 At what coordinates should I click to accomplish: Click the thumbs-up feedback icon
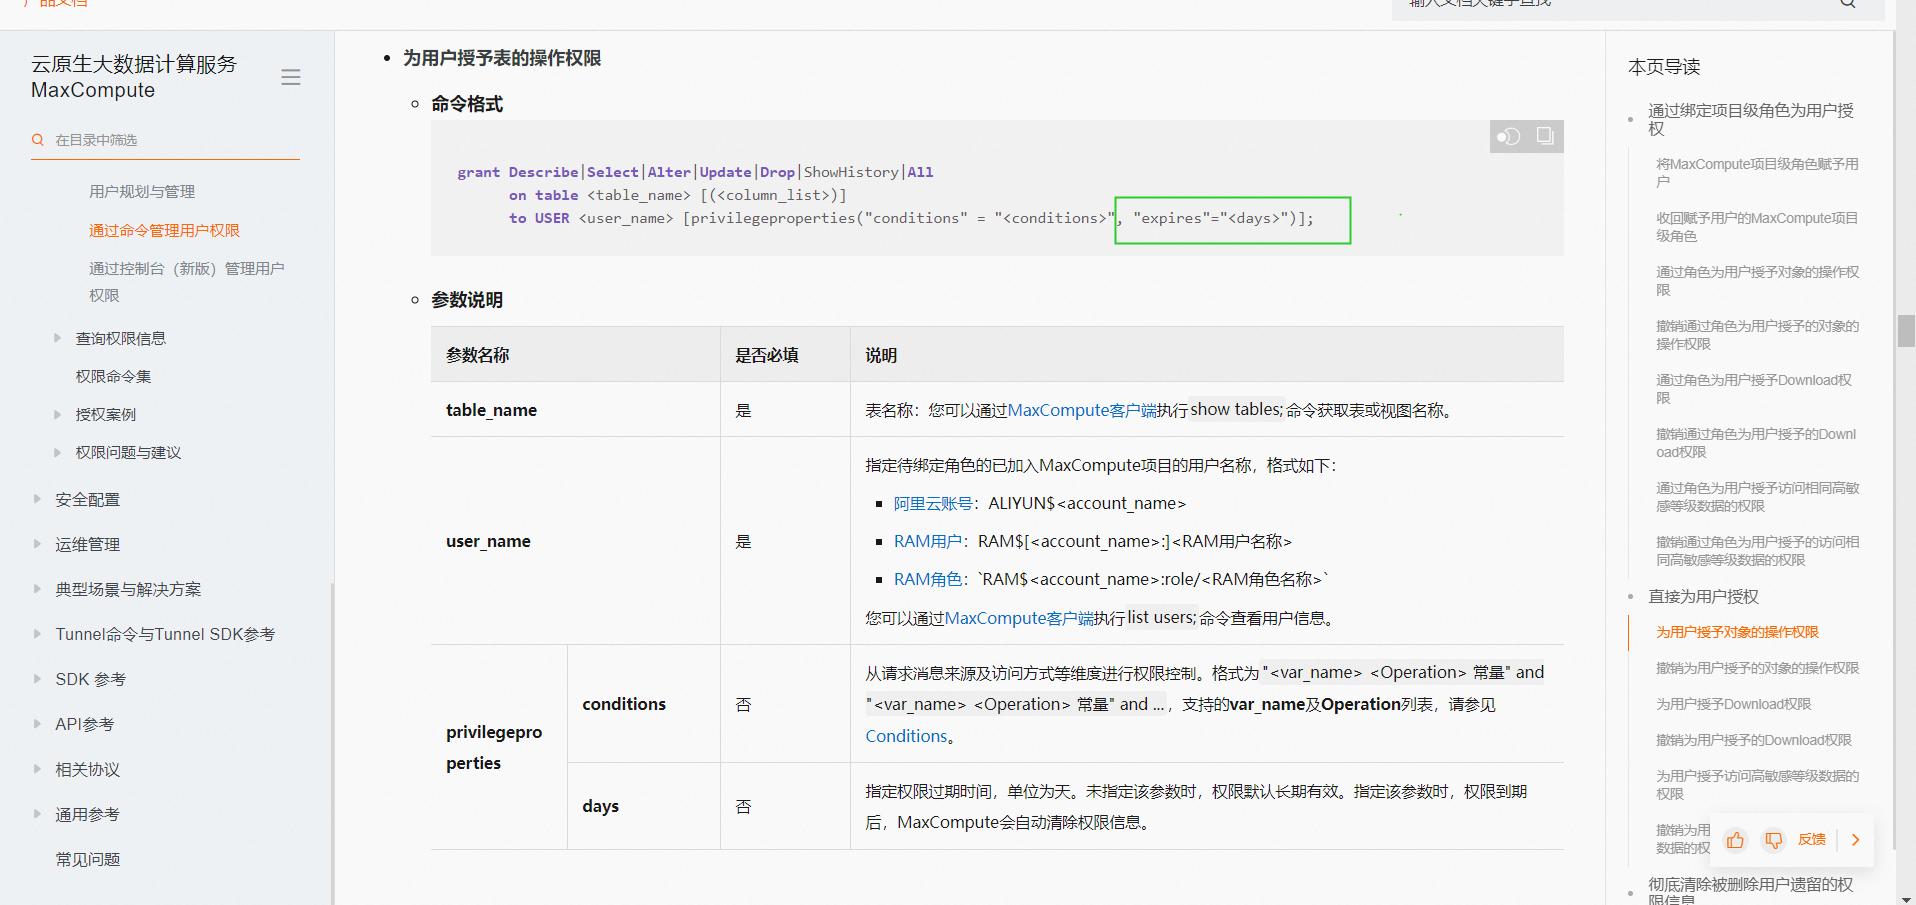pyautogui.click(x=1735, y=840)
